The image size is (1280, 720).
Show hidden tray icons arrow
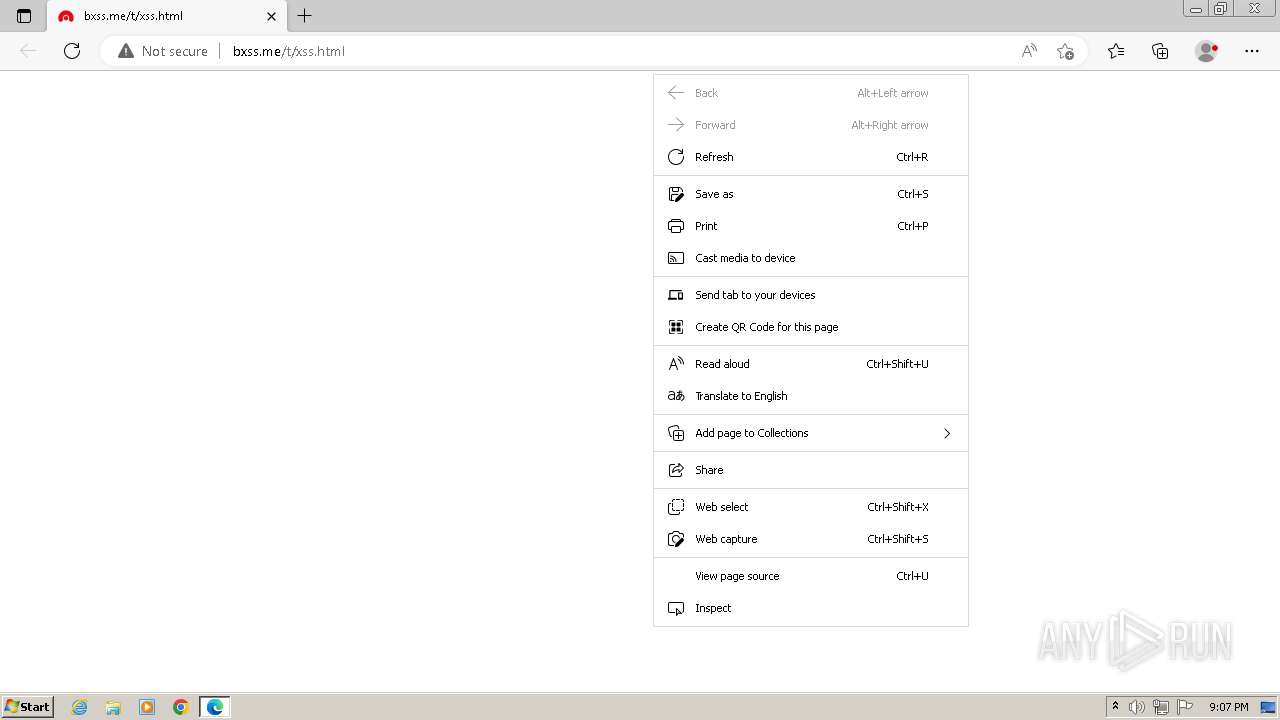[1115, 707]
